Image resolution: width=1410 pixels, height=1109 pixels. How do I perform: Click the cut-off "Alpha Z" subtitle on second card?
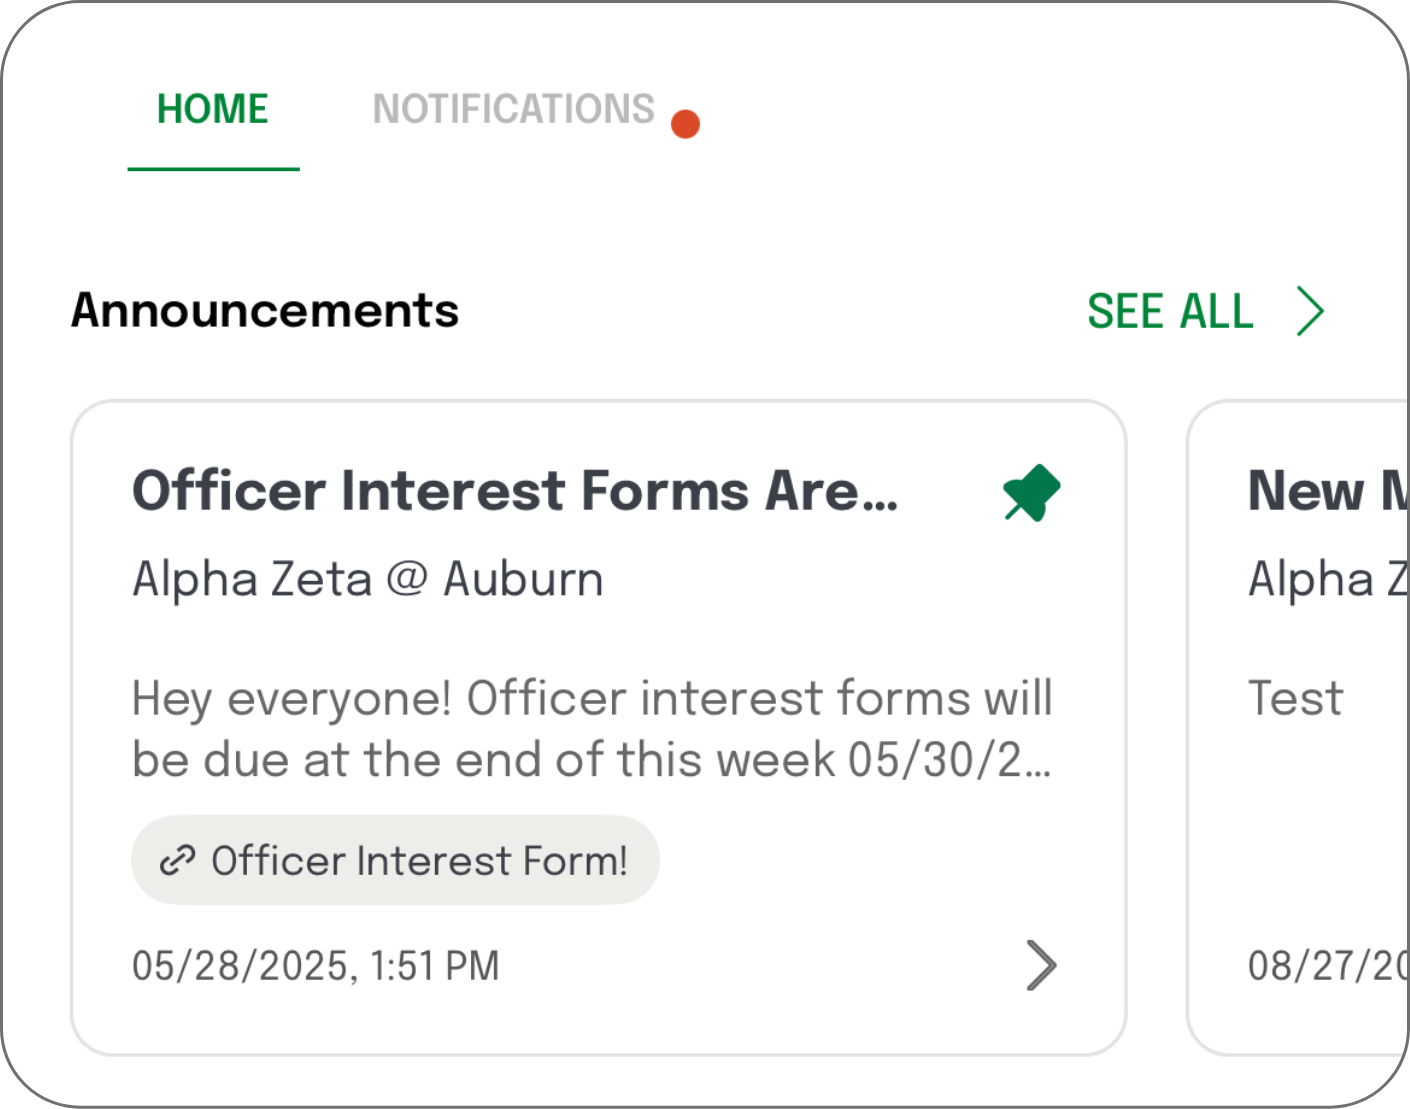(1325, 579)
